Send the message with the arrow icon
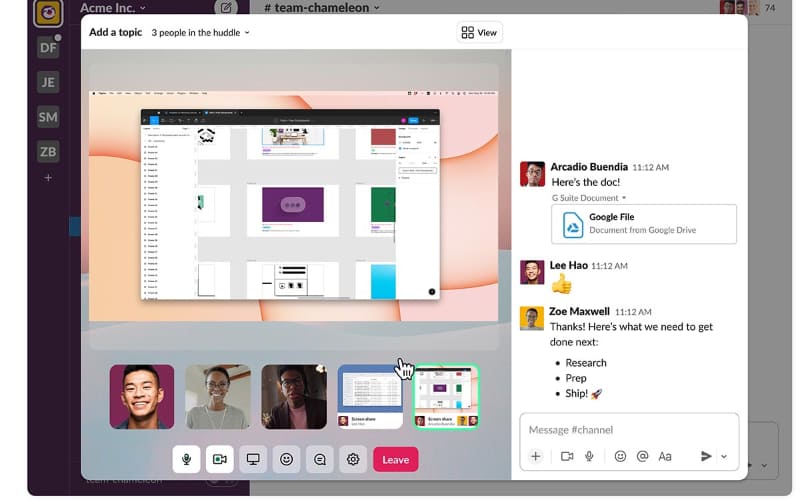 pos(706,456)
